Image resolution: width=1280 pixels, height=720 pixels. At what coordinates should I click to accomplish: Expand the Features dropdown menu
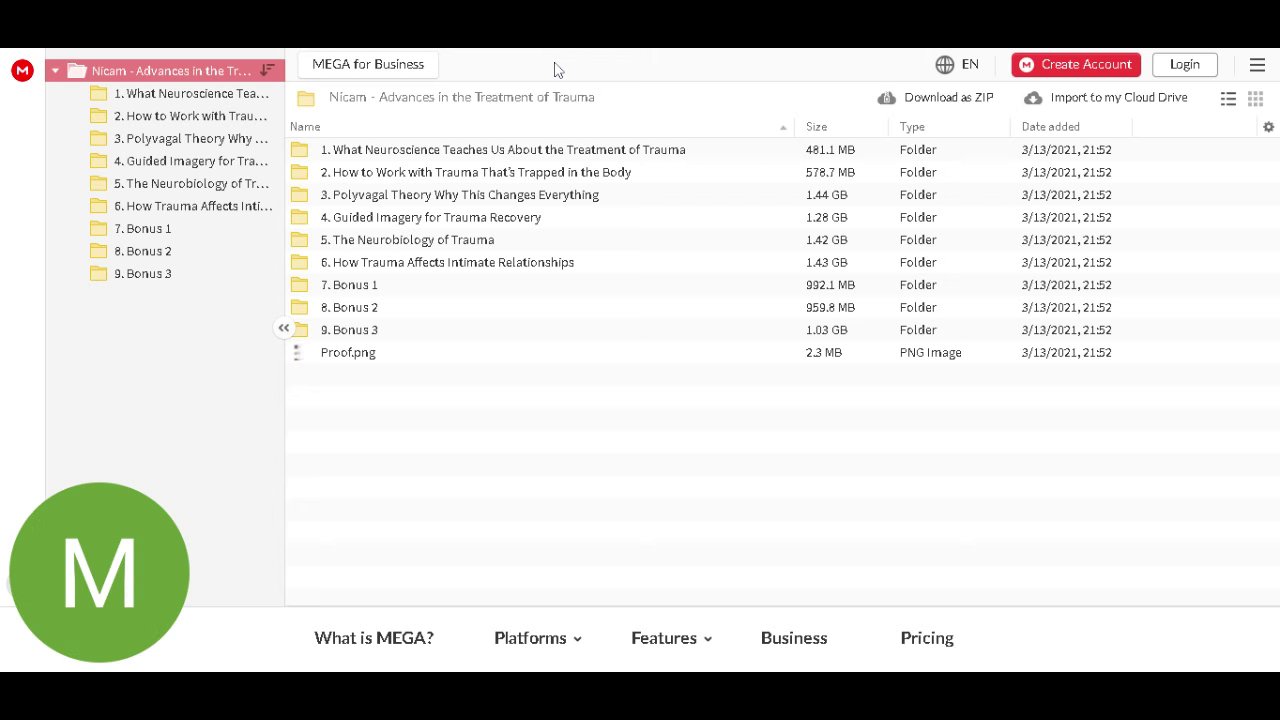tap(671, 638)
